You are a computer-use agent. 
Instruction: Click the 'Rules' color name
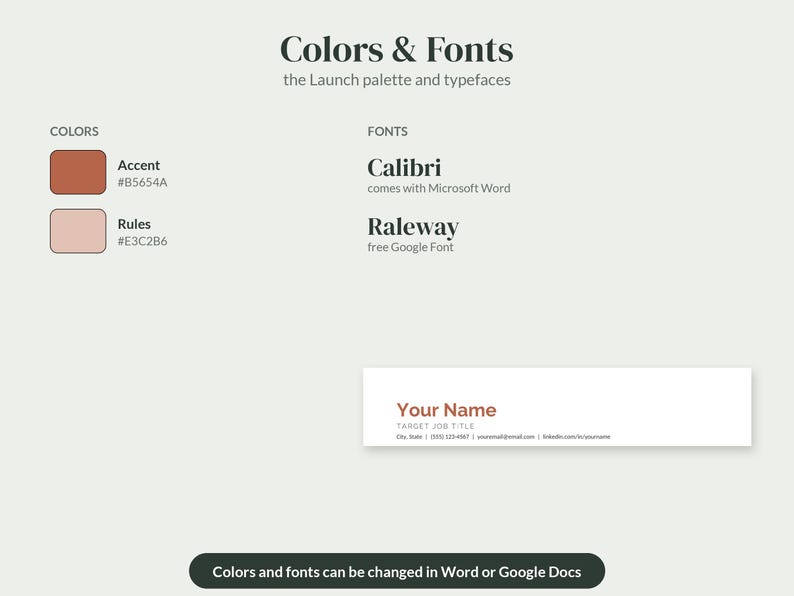click(x=134, y=224)
